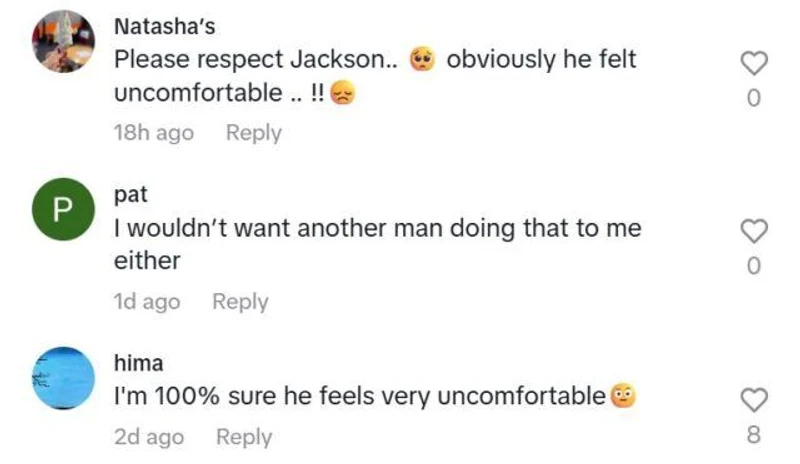This screenshot has height=464, width=800.
Task: Click the 2d ago timestamp
Action: 149,437
